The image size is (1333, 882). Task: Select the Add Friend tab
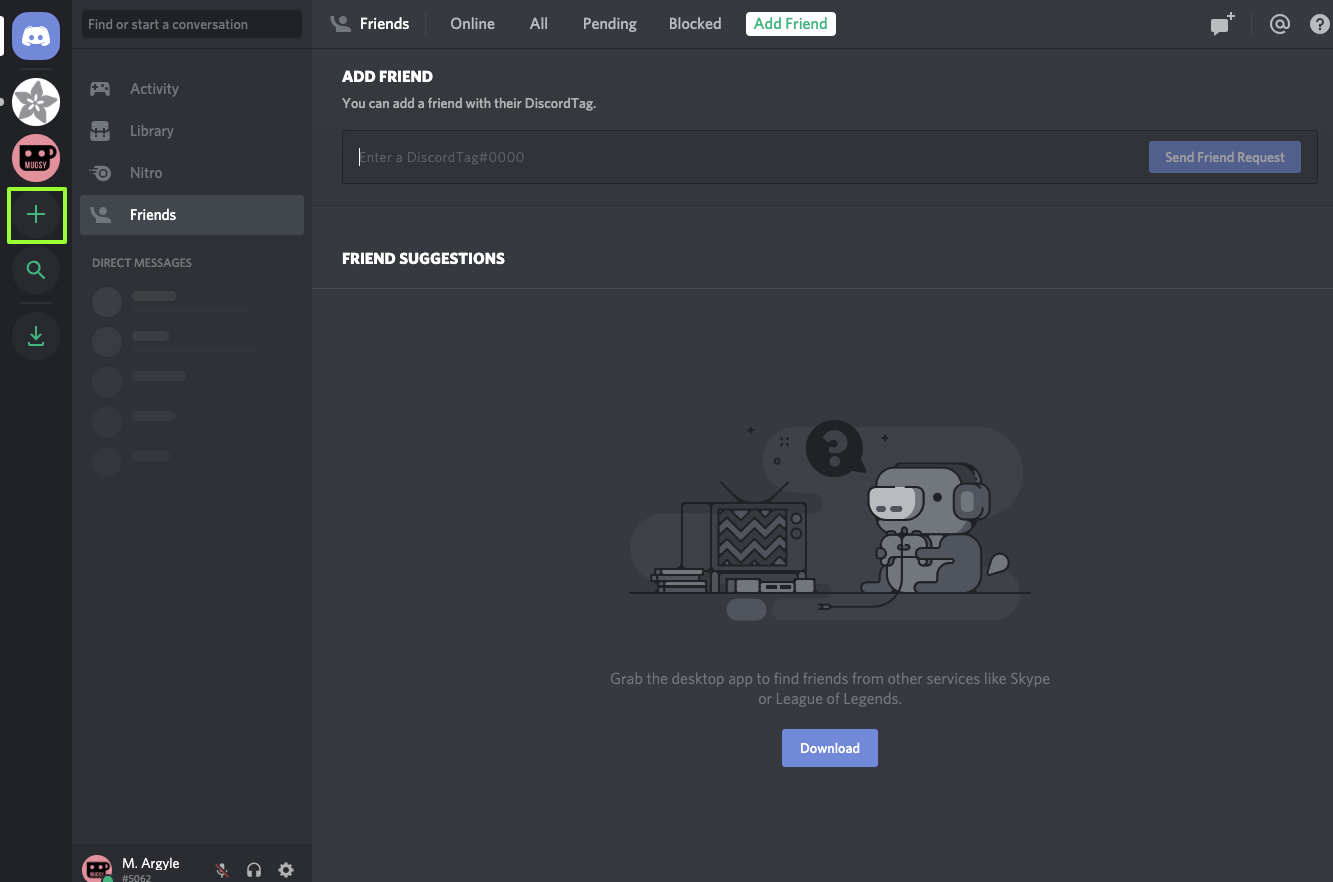point(791,24)
